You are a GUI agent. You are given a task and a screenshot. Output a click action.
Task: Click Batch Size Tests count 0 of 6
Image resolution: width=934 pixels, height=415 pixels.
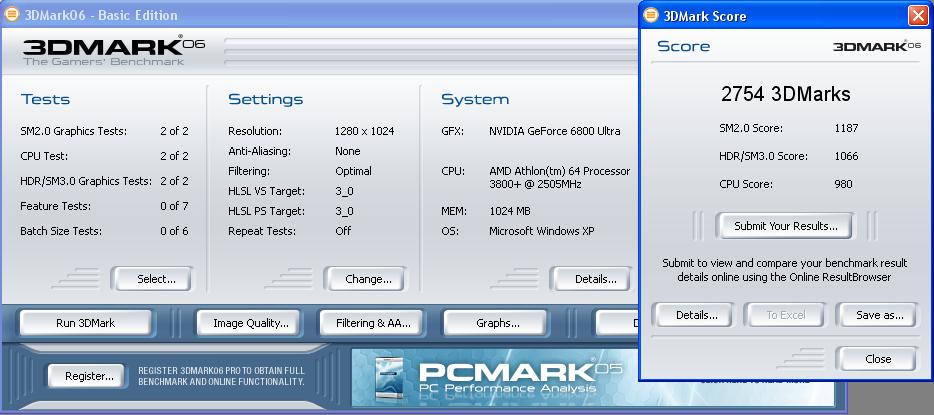[x=174, y=231]
